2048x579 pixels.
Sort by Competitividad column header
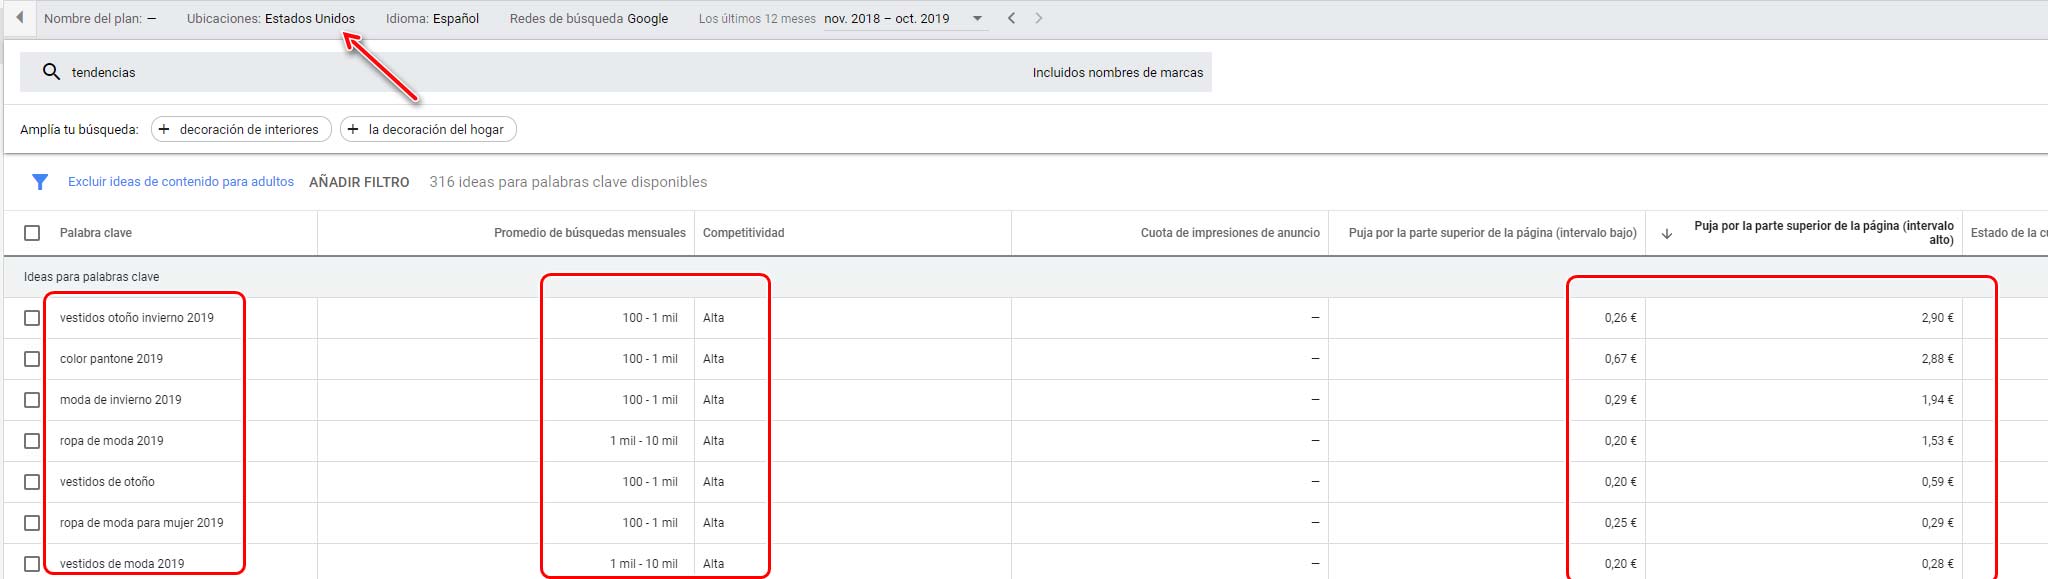point(743,233)
